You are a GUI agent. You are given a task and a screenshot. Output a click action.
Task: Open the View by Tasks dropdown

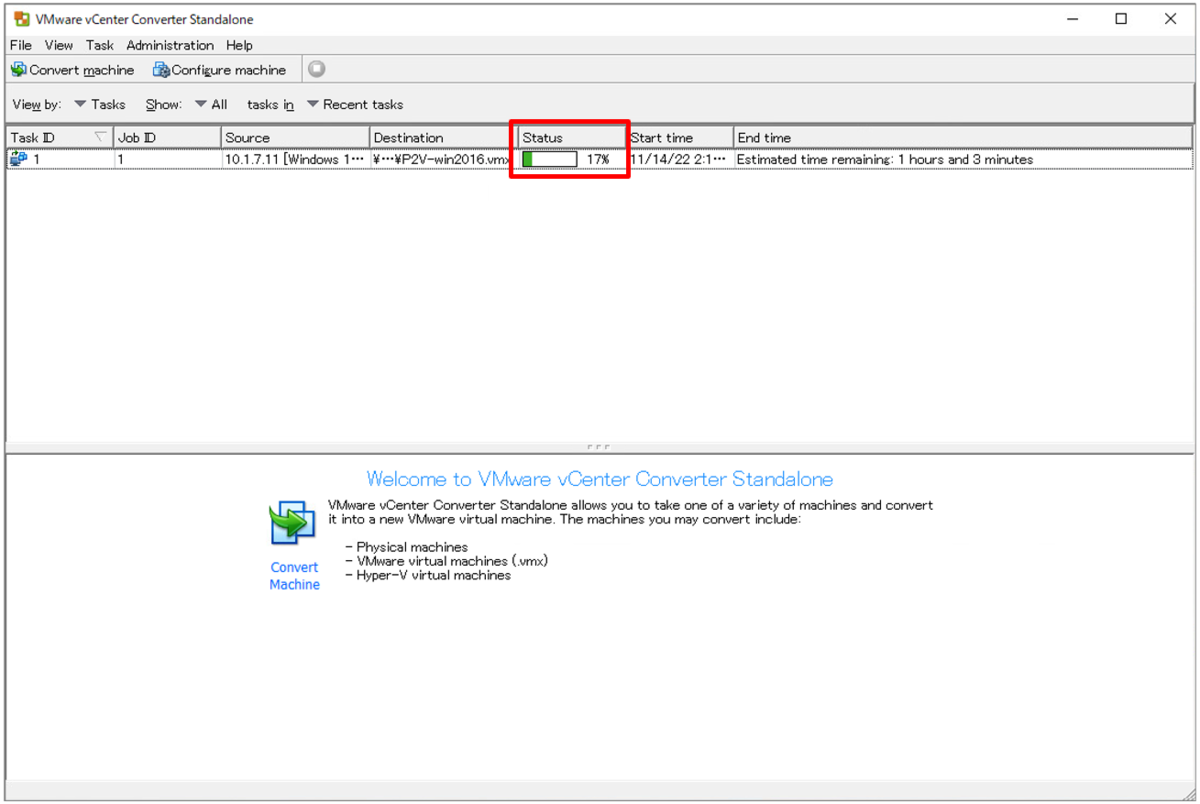[x=100, y=104]
